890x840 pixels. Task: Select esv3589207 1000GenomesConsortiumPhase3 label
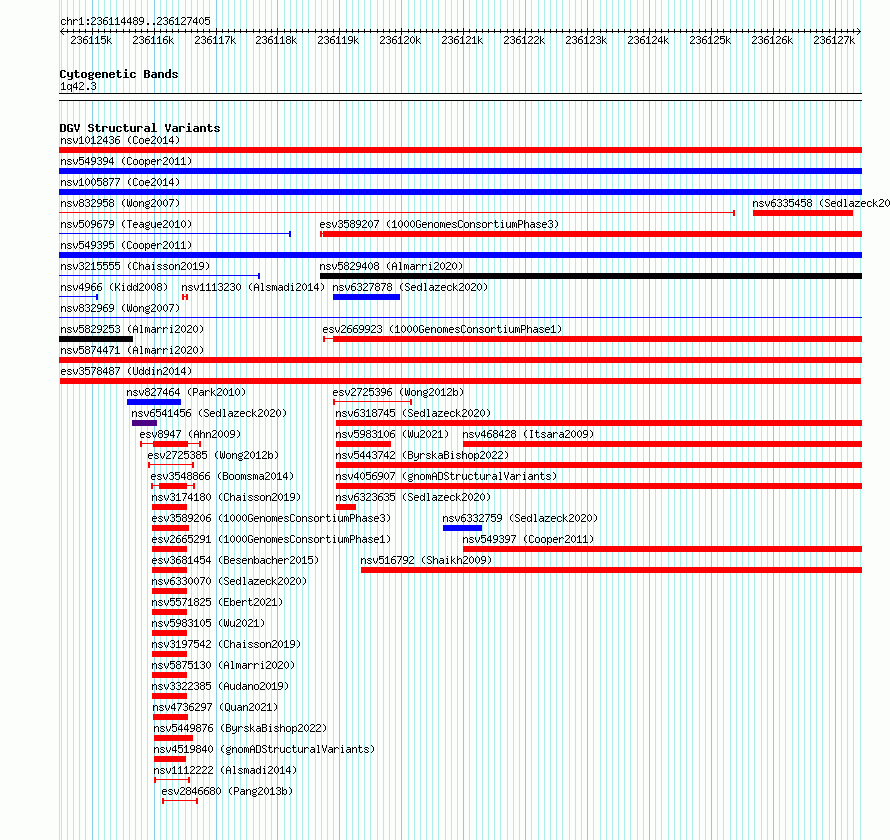[x=439, y=224]
